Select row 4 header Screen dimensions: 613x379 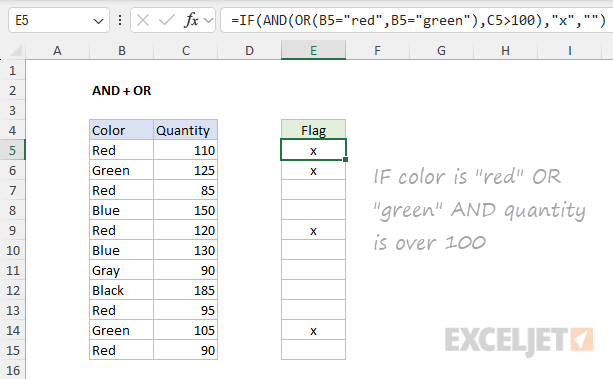[13, 130]
